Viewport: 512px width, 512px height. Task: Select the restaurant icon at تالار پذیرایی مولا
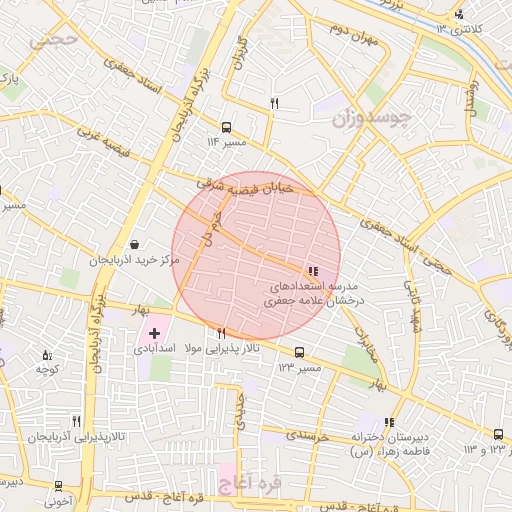[x=221, y=333]
